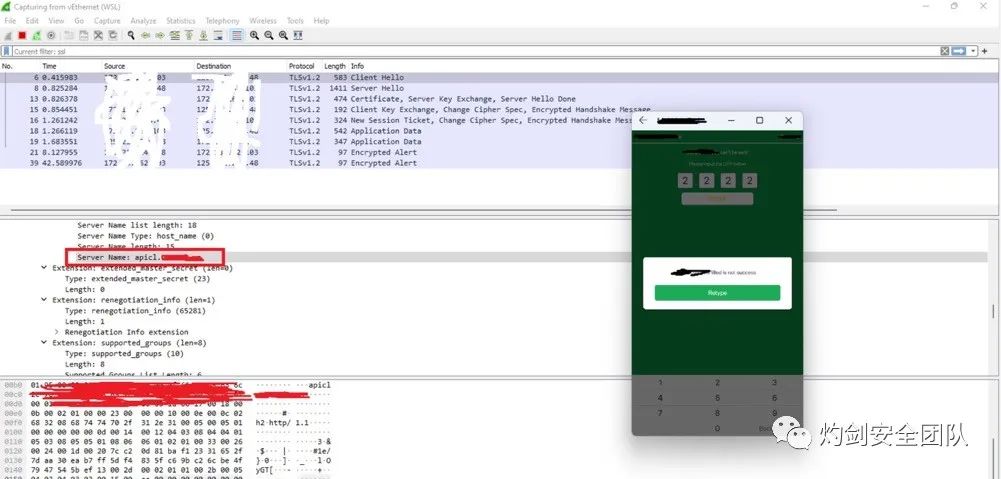The image size is (1001, 479).
Task: Sort packets by the Protocol column header
Action: pyautogui.click(x=301, y=66)
